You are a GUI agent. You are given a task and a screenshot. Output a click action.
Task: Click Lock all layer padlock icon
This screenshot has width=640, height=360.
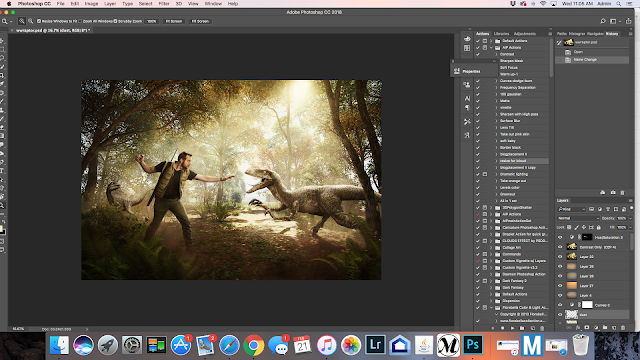(599, 227)
